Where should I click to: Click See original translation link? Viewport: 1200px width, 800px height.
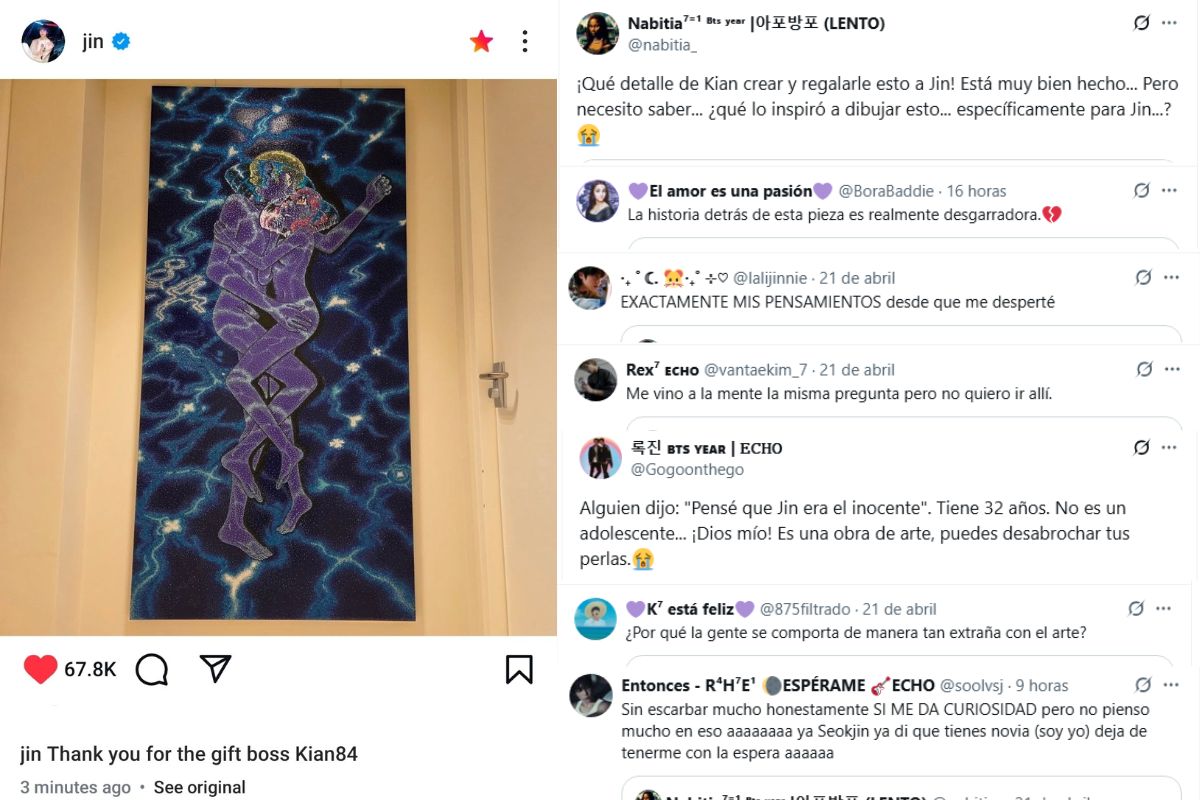coord(199,787)
